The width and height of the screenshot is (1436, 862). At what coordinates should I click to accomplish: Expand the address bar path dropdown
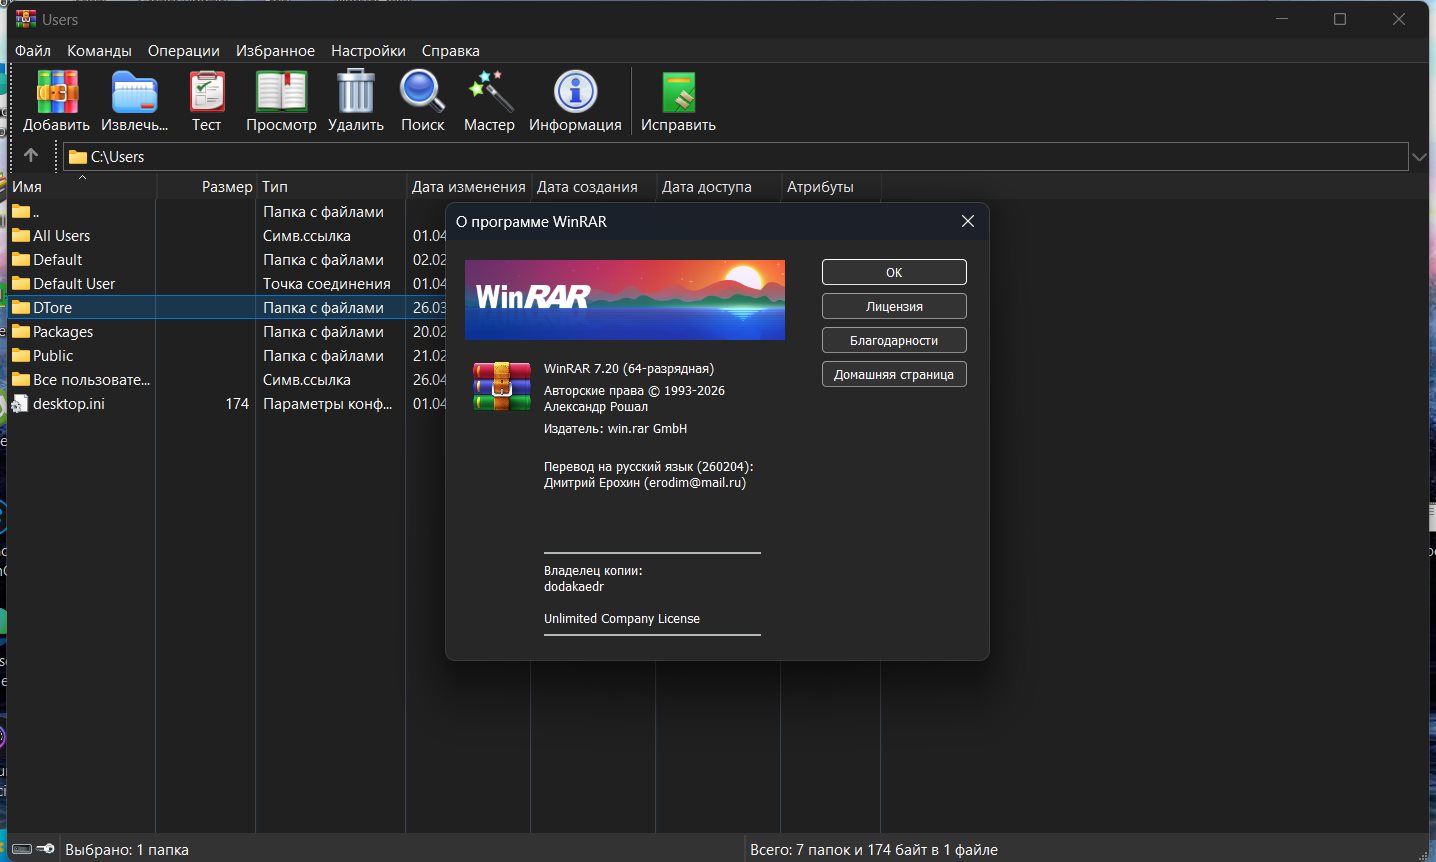click(1419, 157)
